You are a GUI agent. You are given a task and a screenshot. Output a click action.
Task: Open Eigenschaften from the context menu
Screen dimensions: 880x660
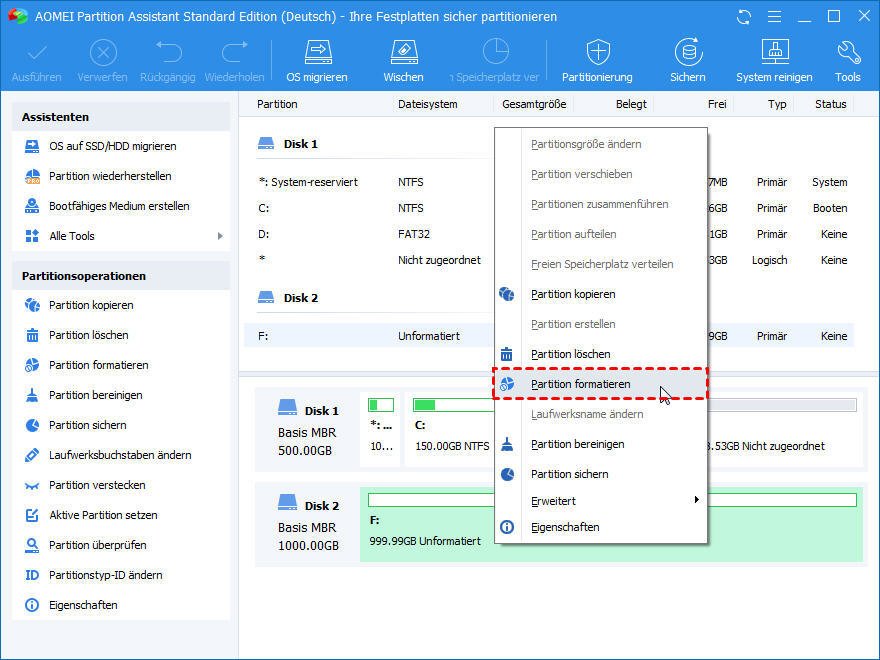(601, 528)
